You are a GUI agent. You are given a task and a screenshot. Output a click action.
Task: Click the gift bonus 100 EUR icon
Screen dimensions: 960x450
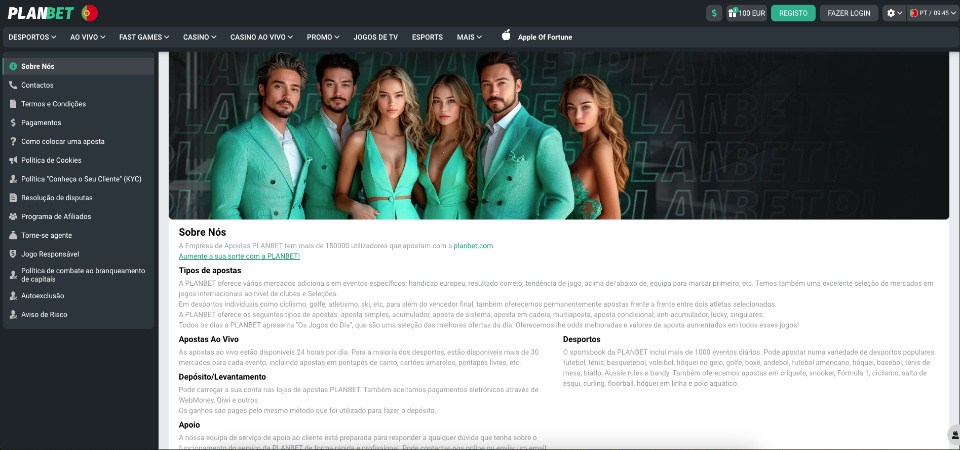(733, 13)
